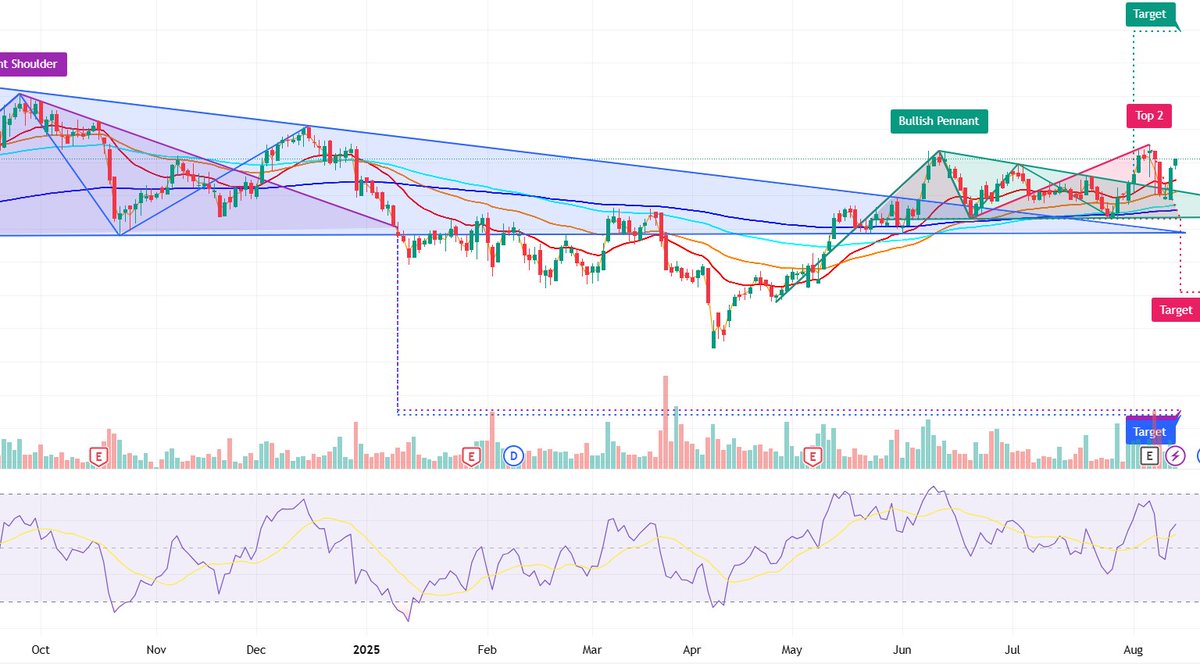The height and width of the screenshot is (664, 1200).
Task: Click the purple lightning bolt event icon
Action: coord(1177,456)
